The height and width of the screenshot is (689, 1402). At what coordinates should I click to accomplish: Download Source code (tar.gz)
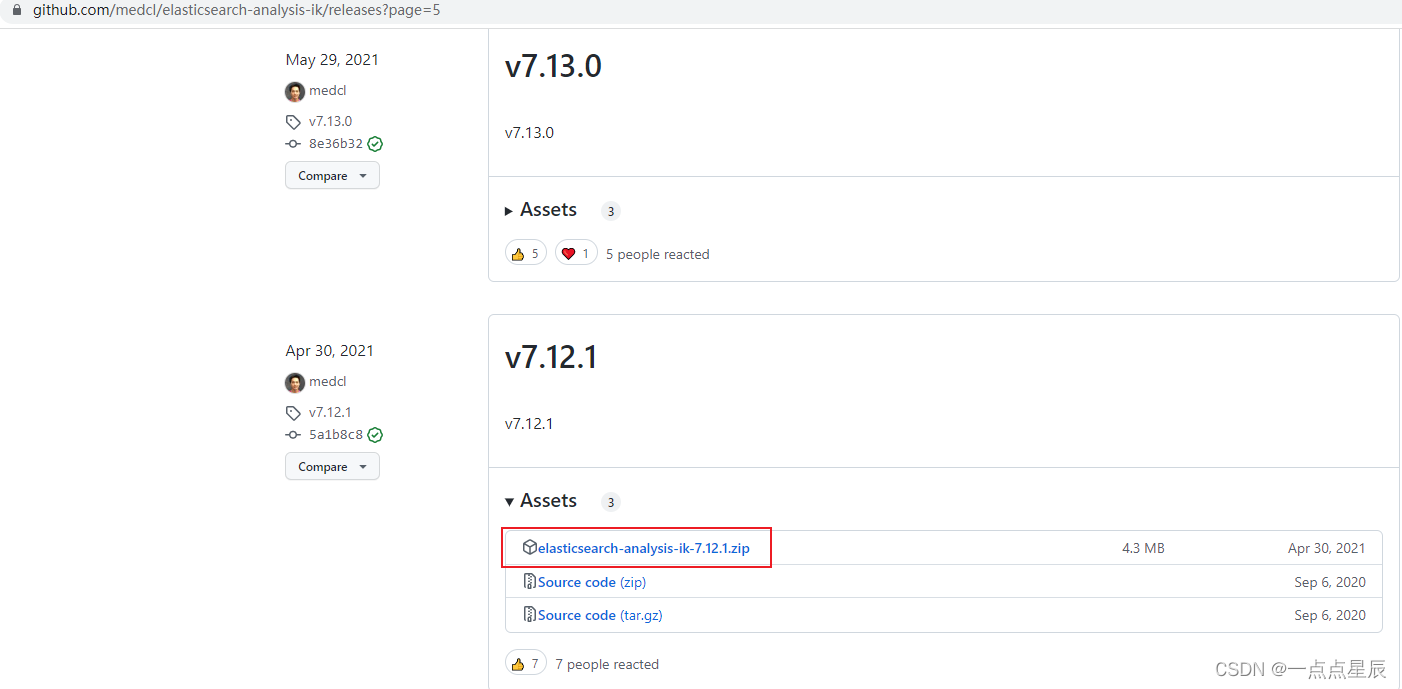[600, 615]
